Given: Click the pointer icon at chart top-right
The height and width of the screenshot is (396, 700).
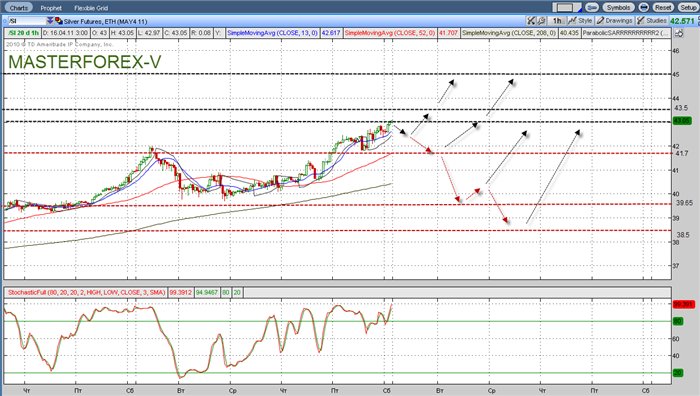Looking at the screenshot, I should [x=679, y=33].
